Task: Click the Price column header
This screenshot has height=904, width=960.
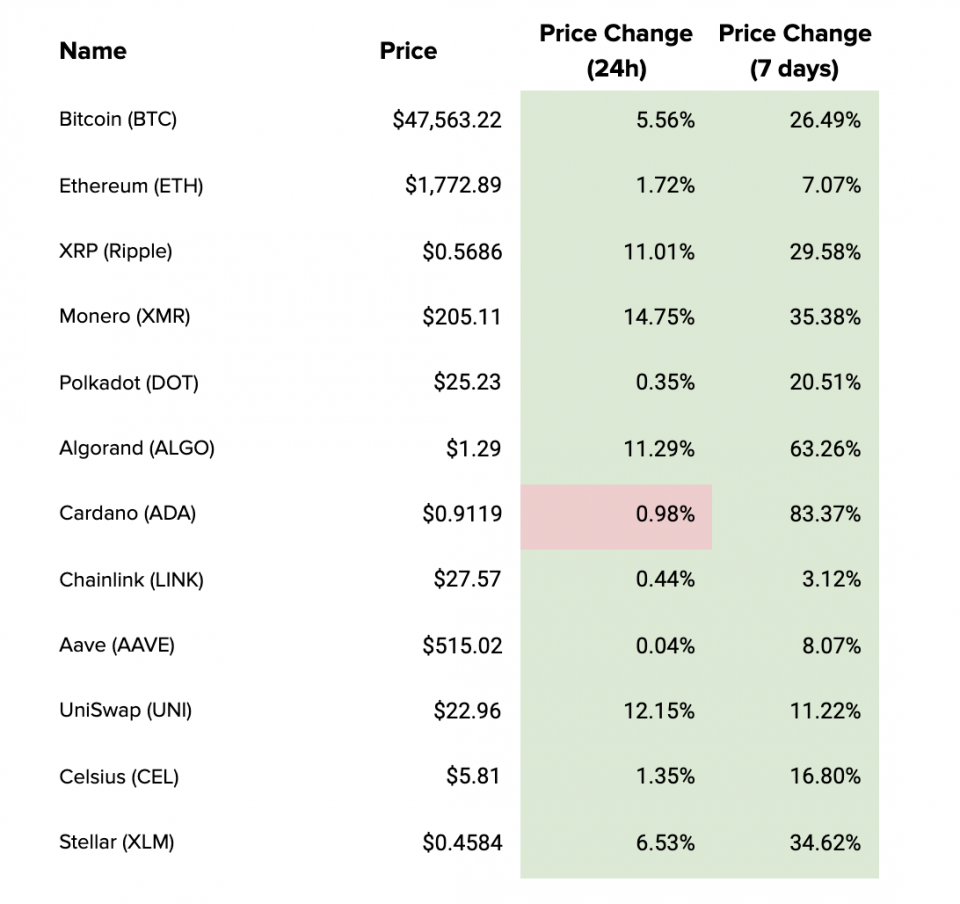Action: click(408, 51)
